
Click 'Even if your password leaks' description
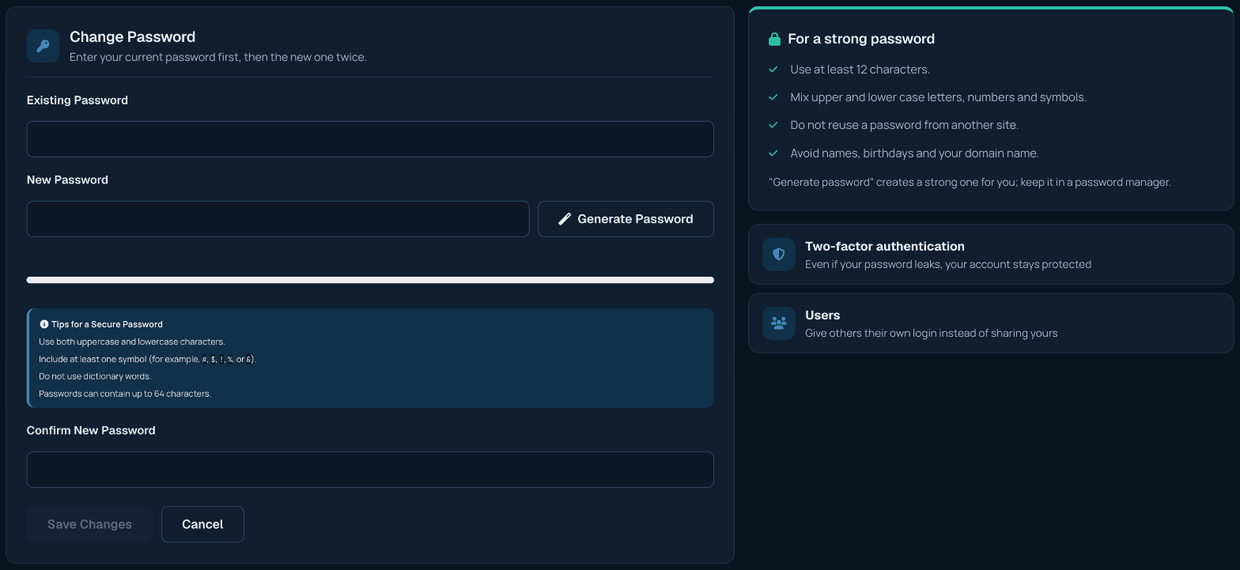948,264
